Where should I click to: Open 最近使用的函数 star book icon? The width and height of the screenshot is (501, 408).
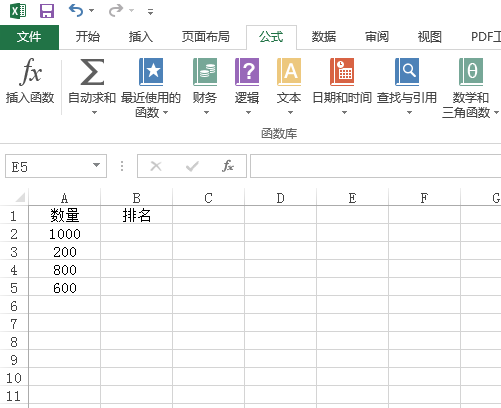pos(151,72)
